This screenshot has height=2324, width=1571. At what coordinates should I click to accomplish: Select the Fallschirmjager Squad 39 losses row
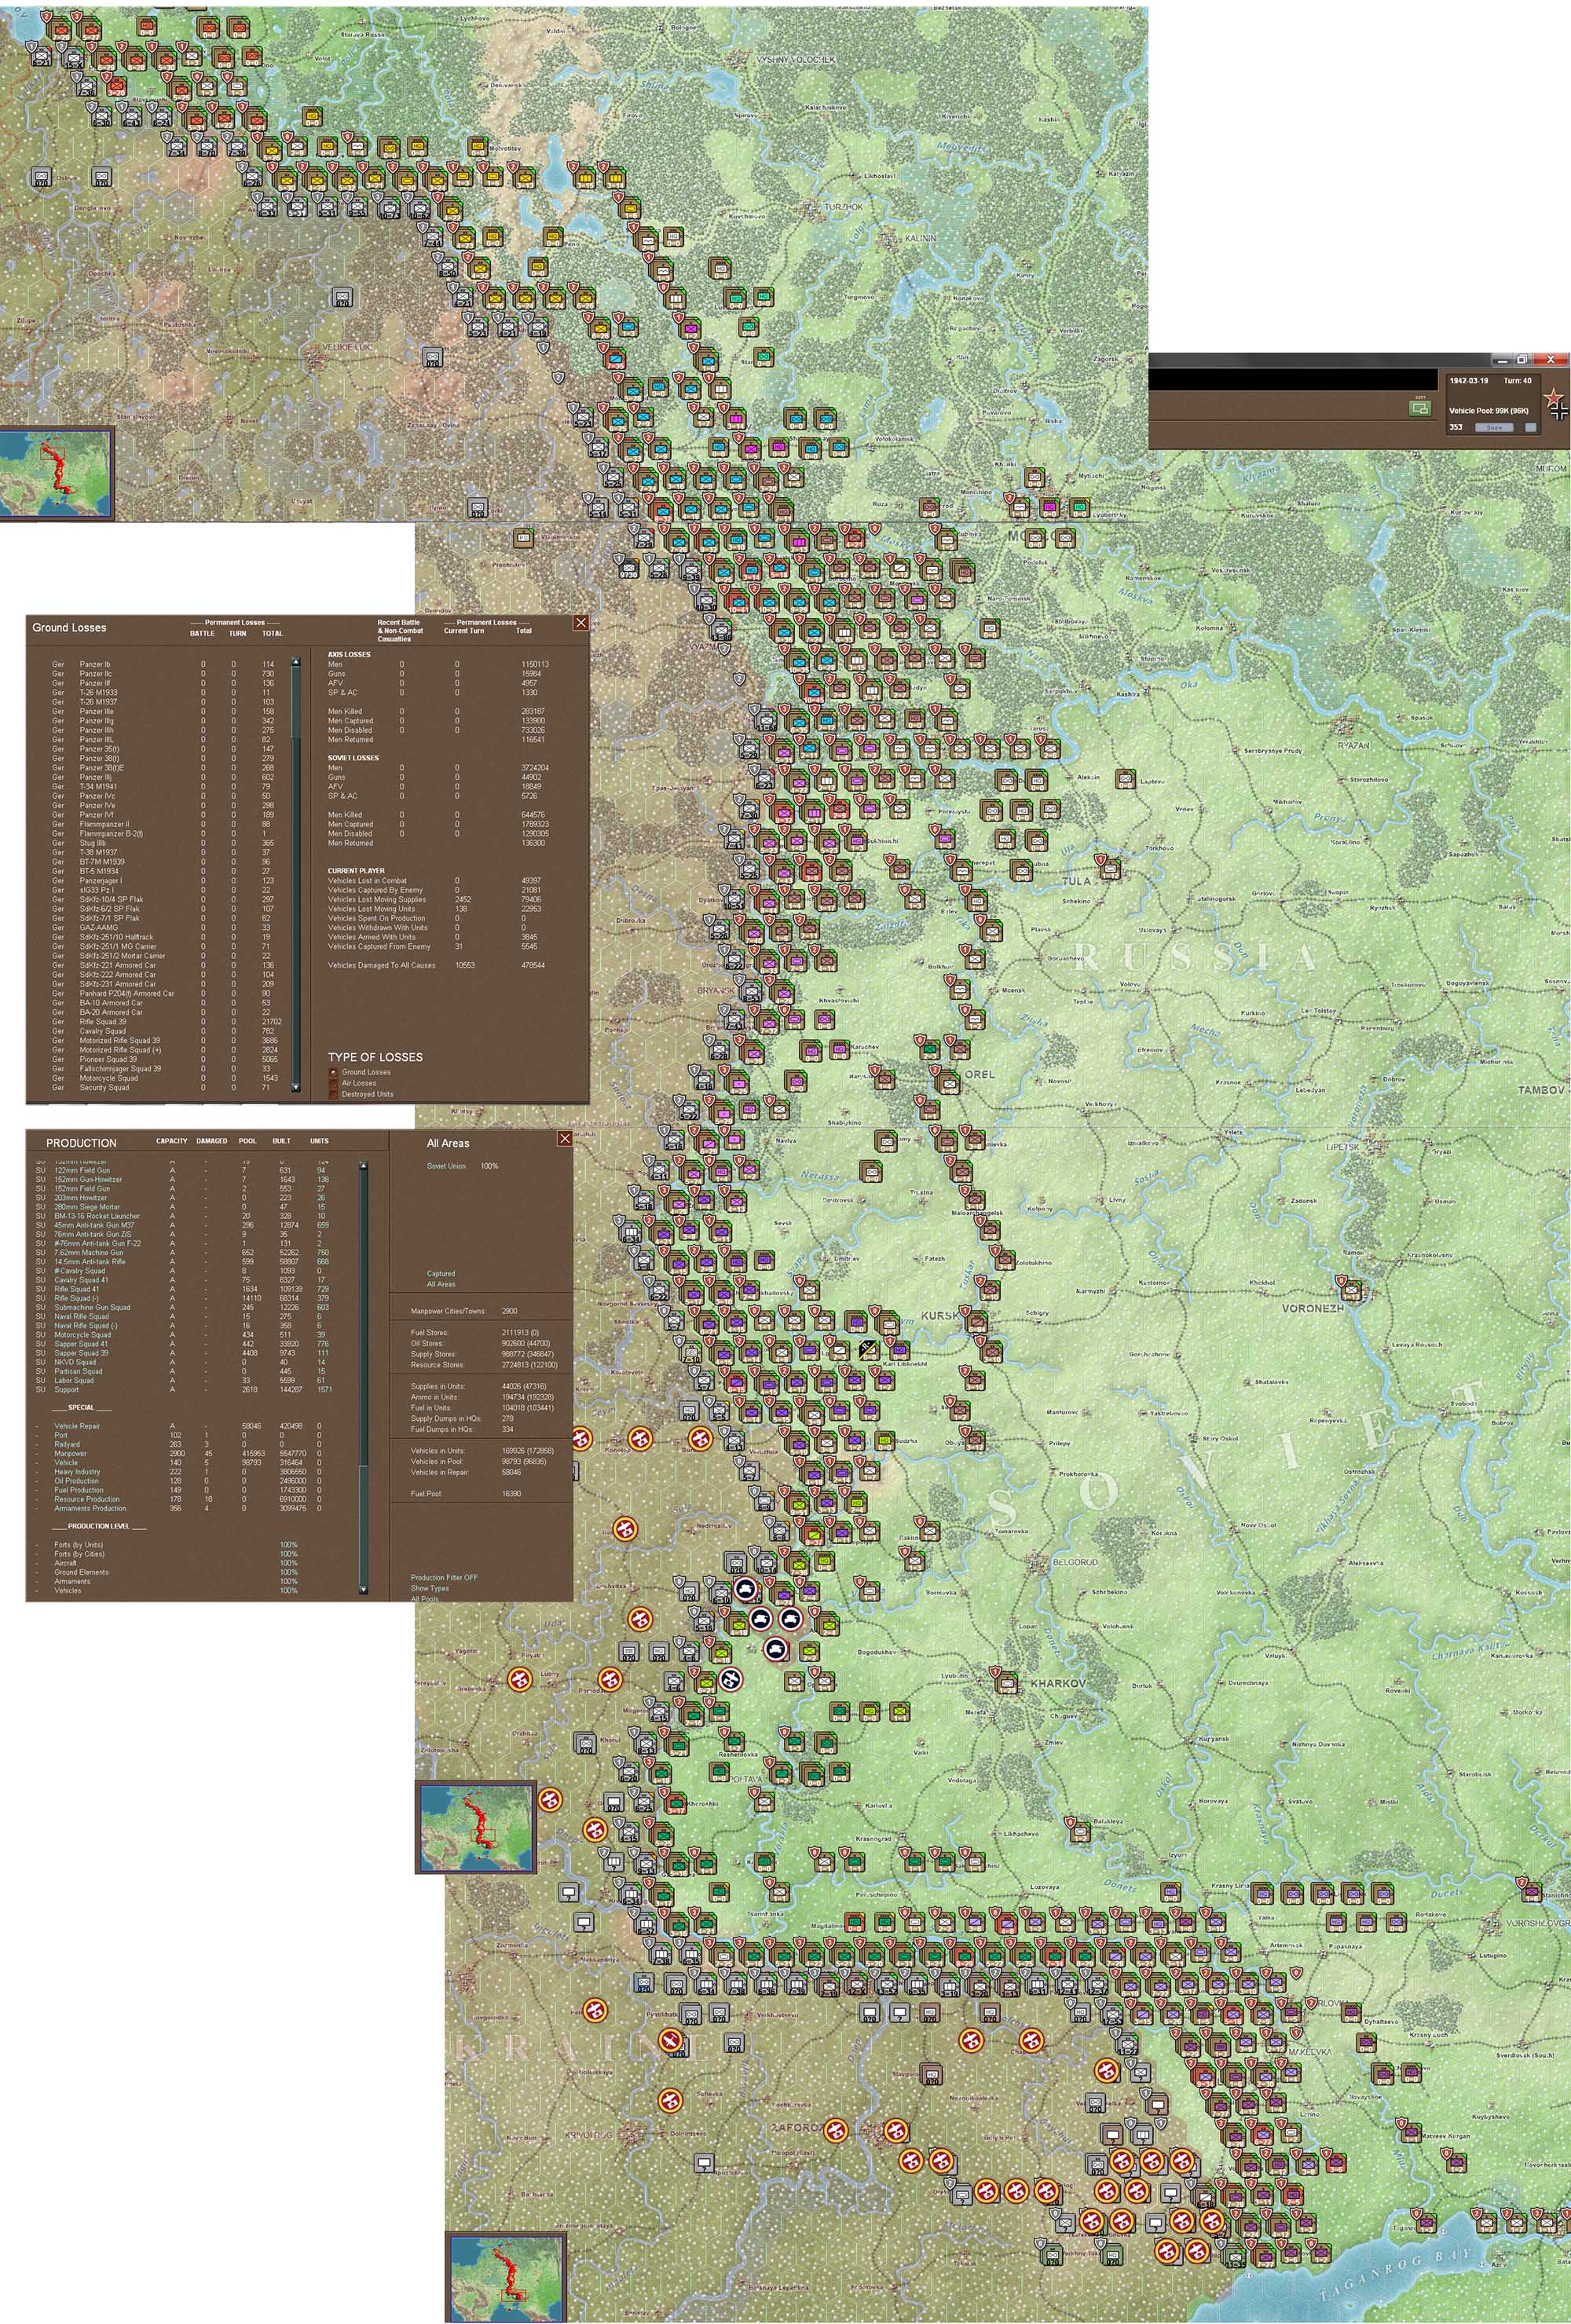pyautogui.click(x=165, y=1068)
